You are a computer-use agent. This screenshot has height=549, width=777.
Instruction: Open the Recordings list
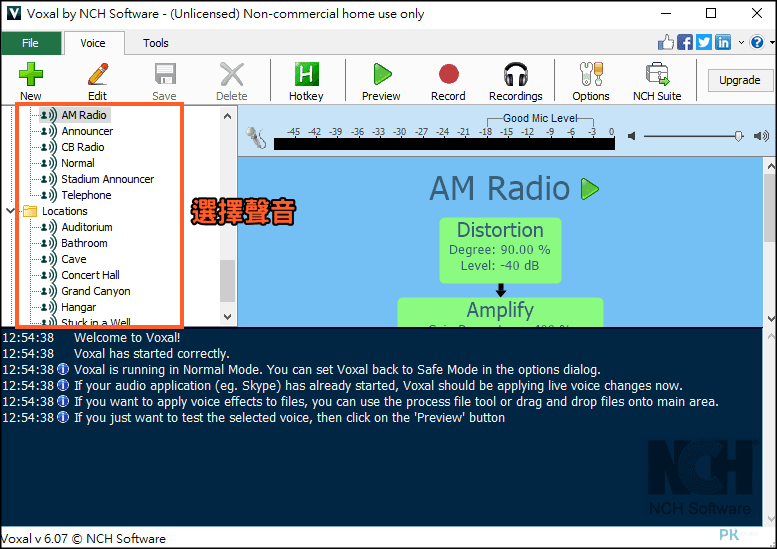point(515,81)
